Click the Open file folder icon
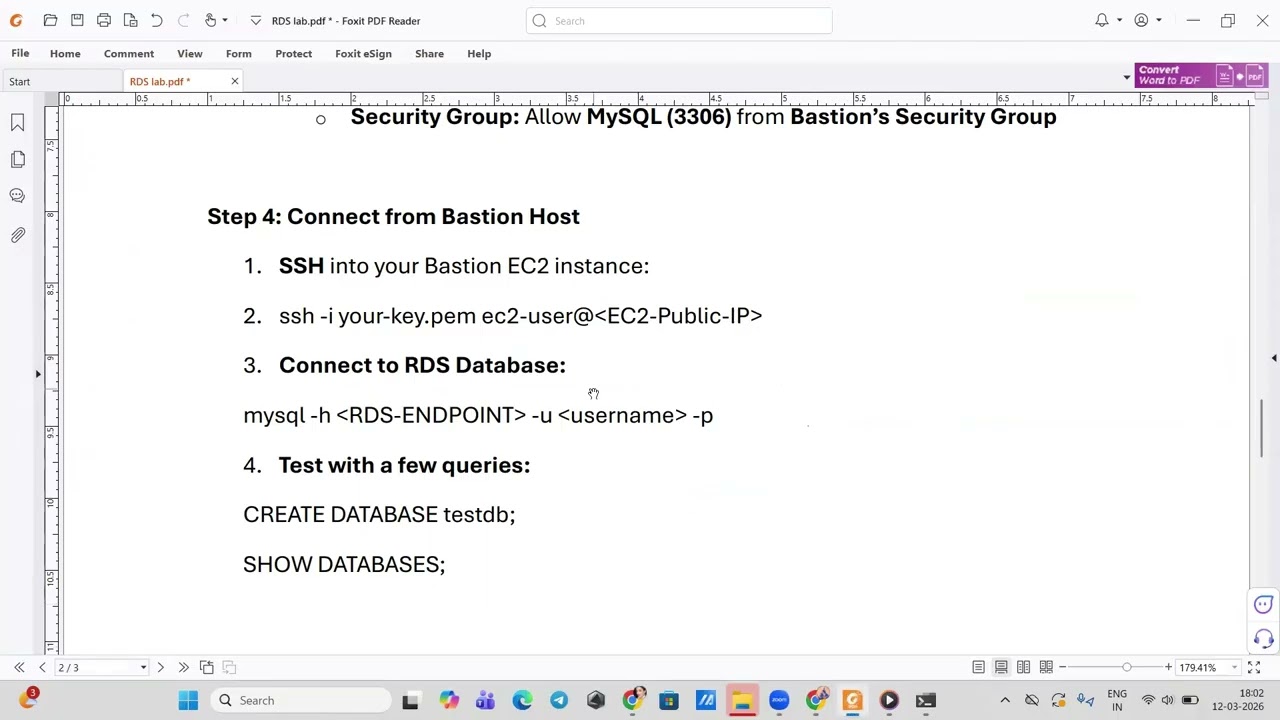 pos(50,20)
